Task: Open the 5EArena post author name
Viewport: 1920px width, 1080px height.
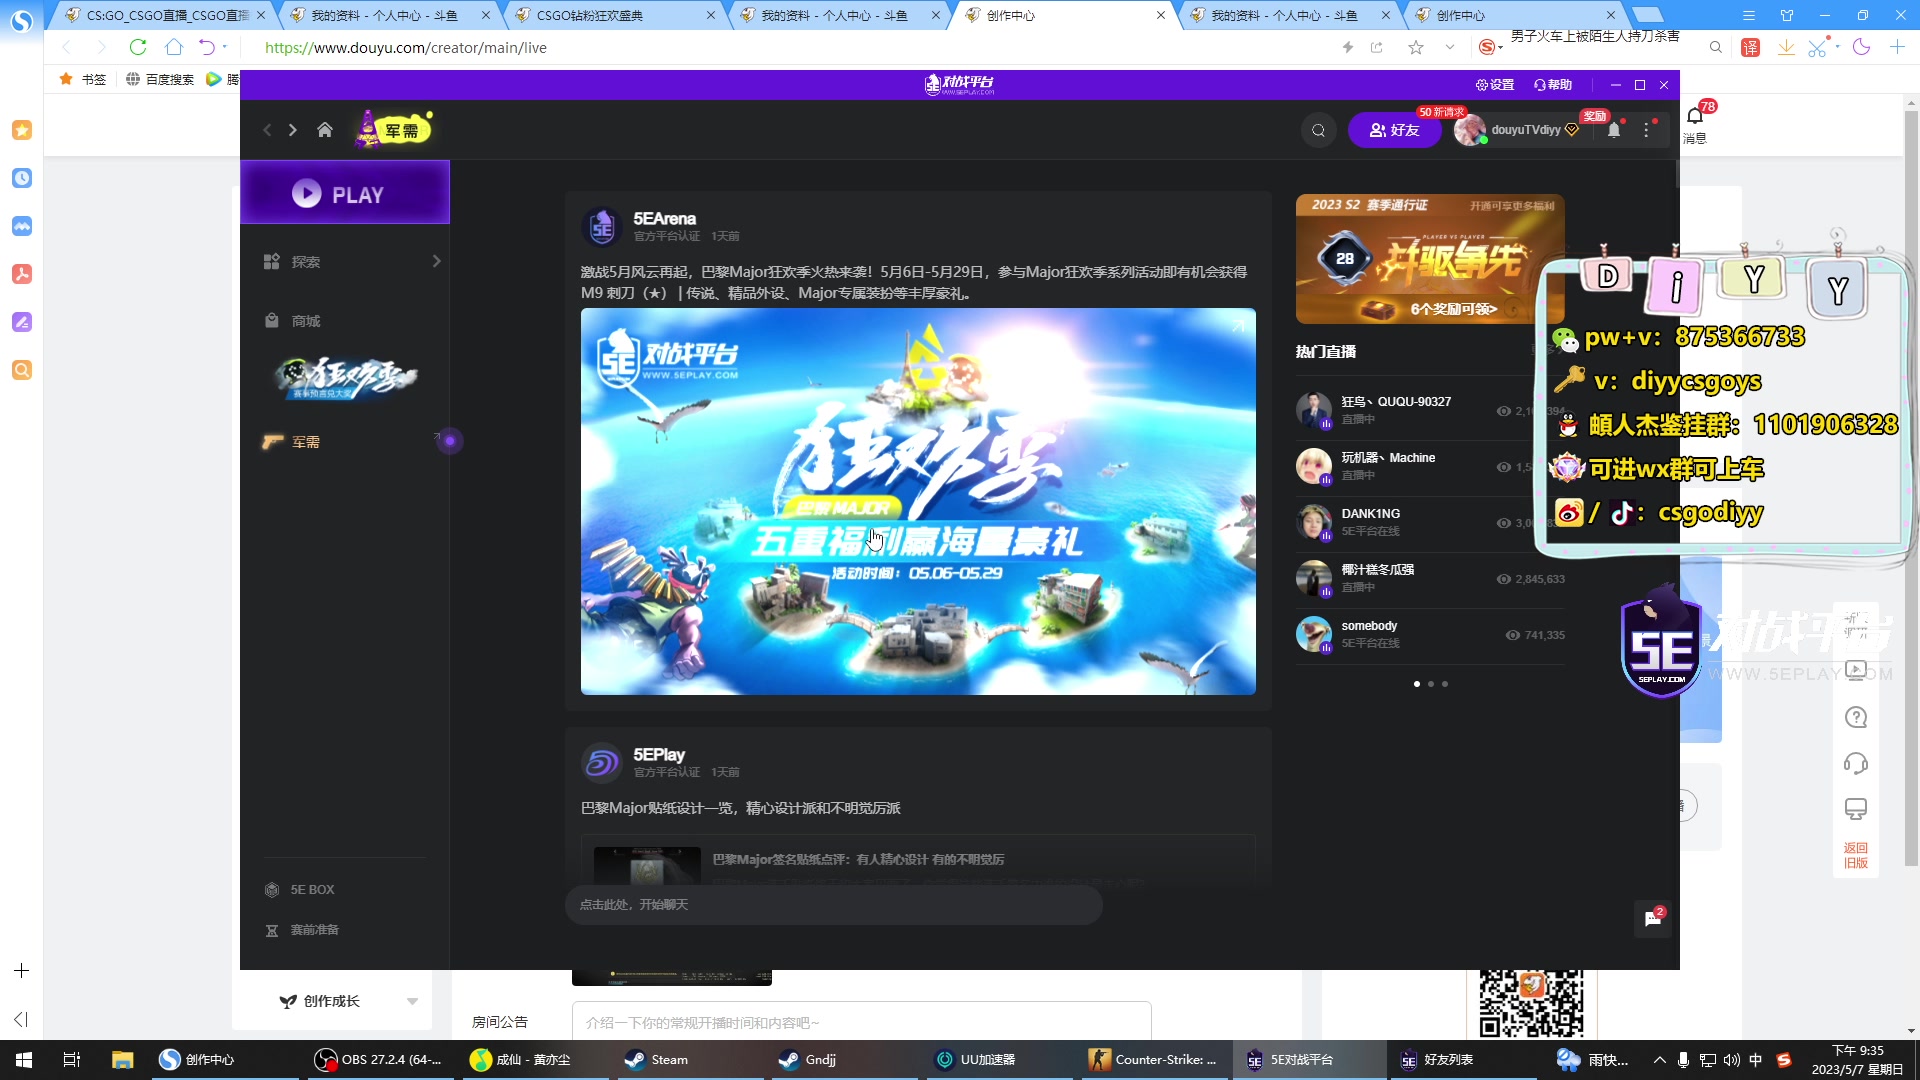Action: (664, 218)
